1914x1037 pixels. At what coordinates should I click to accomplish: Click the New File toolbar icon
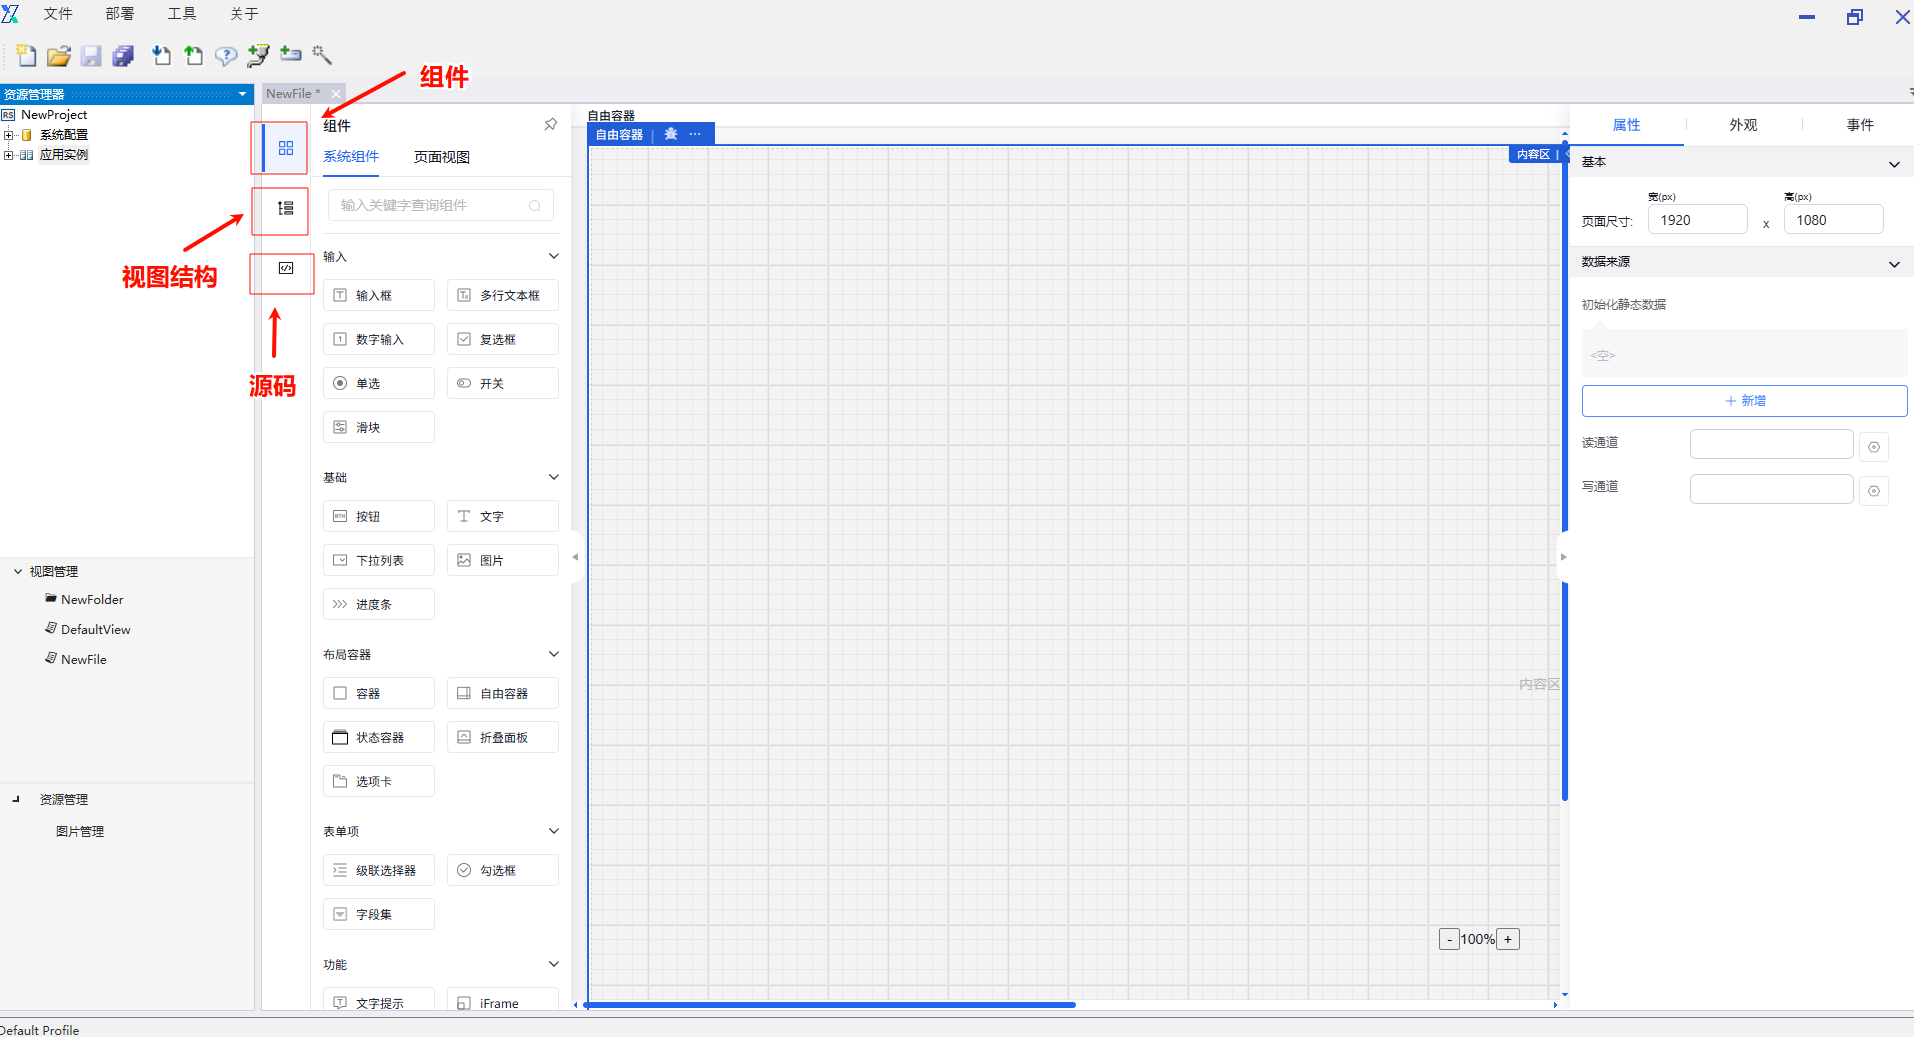pos(27,56)
